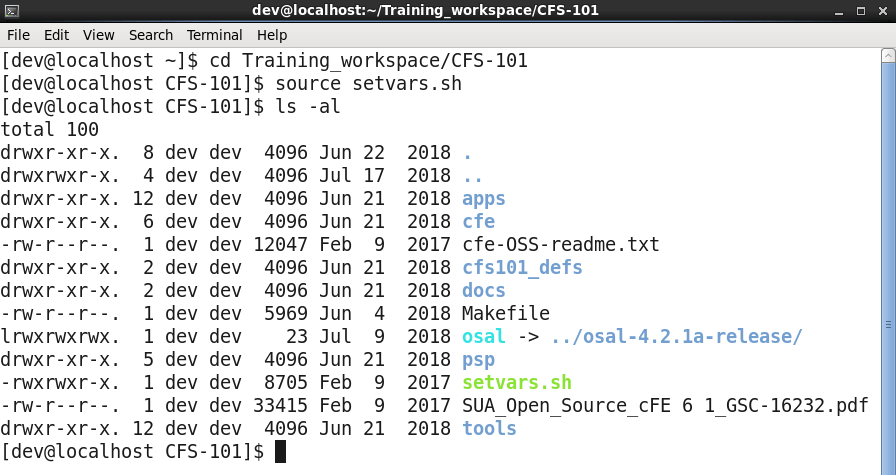The image size is (896, 475).
Task: Open the Edit menu
Action: tap(56, 35)
